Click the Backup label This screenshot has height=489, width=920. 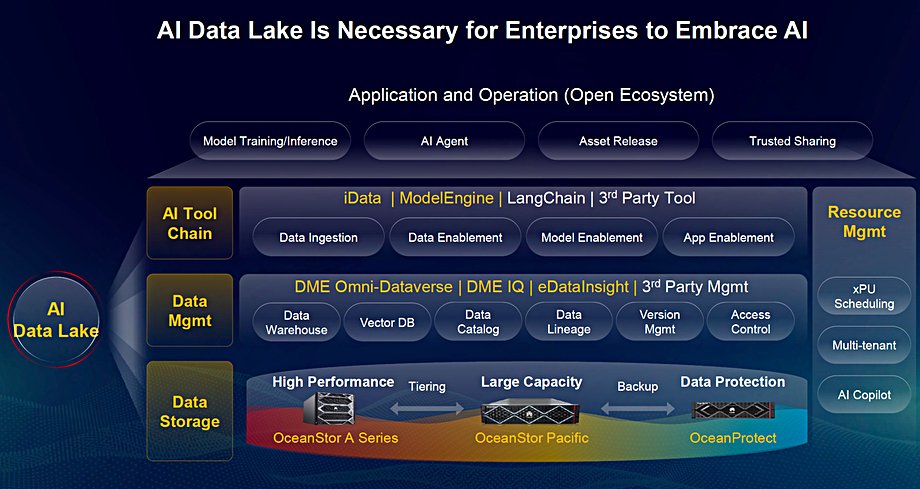click(638, 386)
